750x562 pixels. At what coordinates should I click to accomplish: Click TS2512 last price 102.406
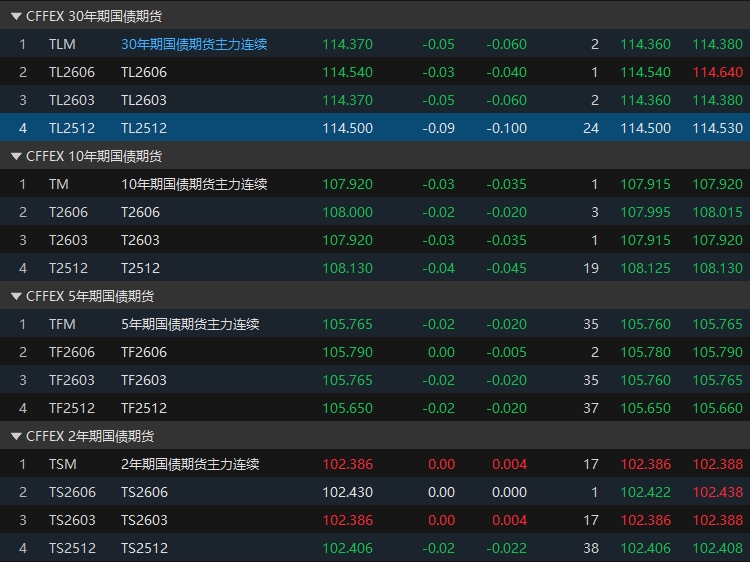tap(347, 548)
